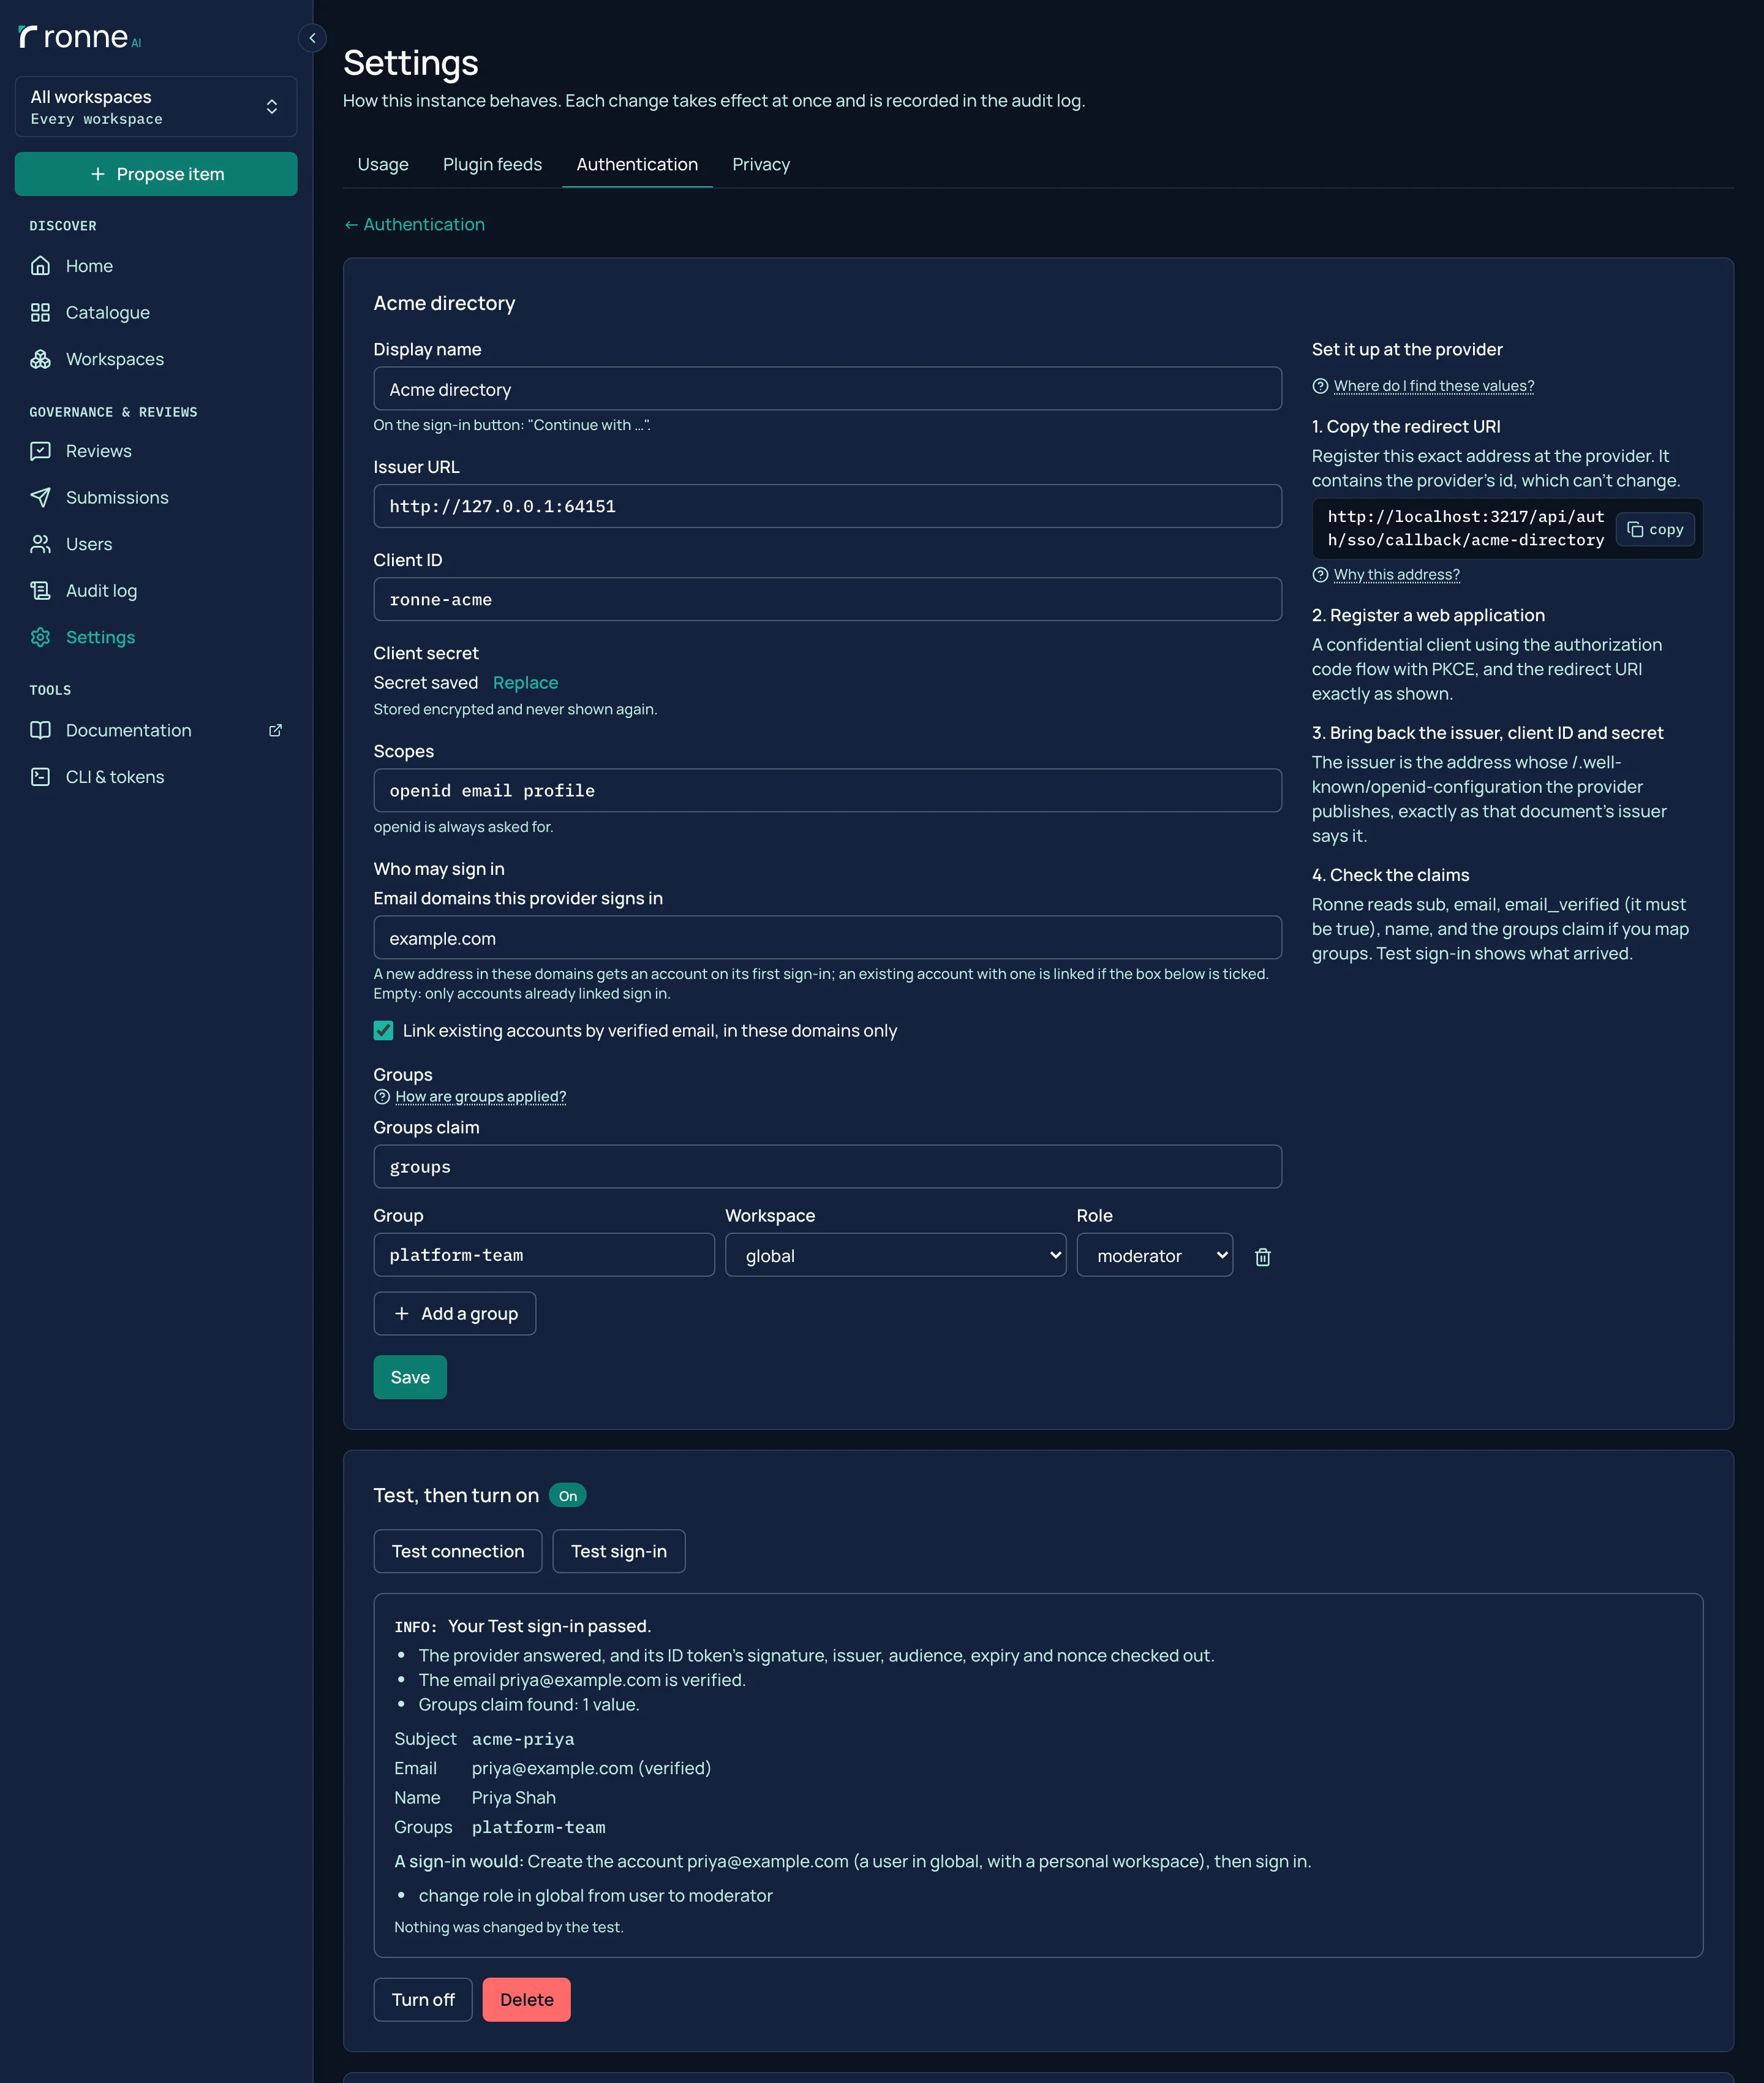
Task: Click the Workspaces icon in the sidebar
Action: [40, 359]
